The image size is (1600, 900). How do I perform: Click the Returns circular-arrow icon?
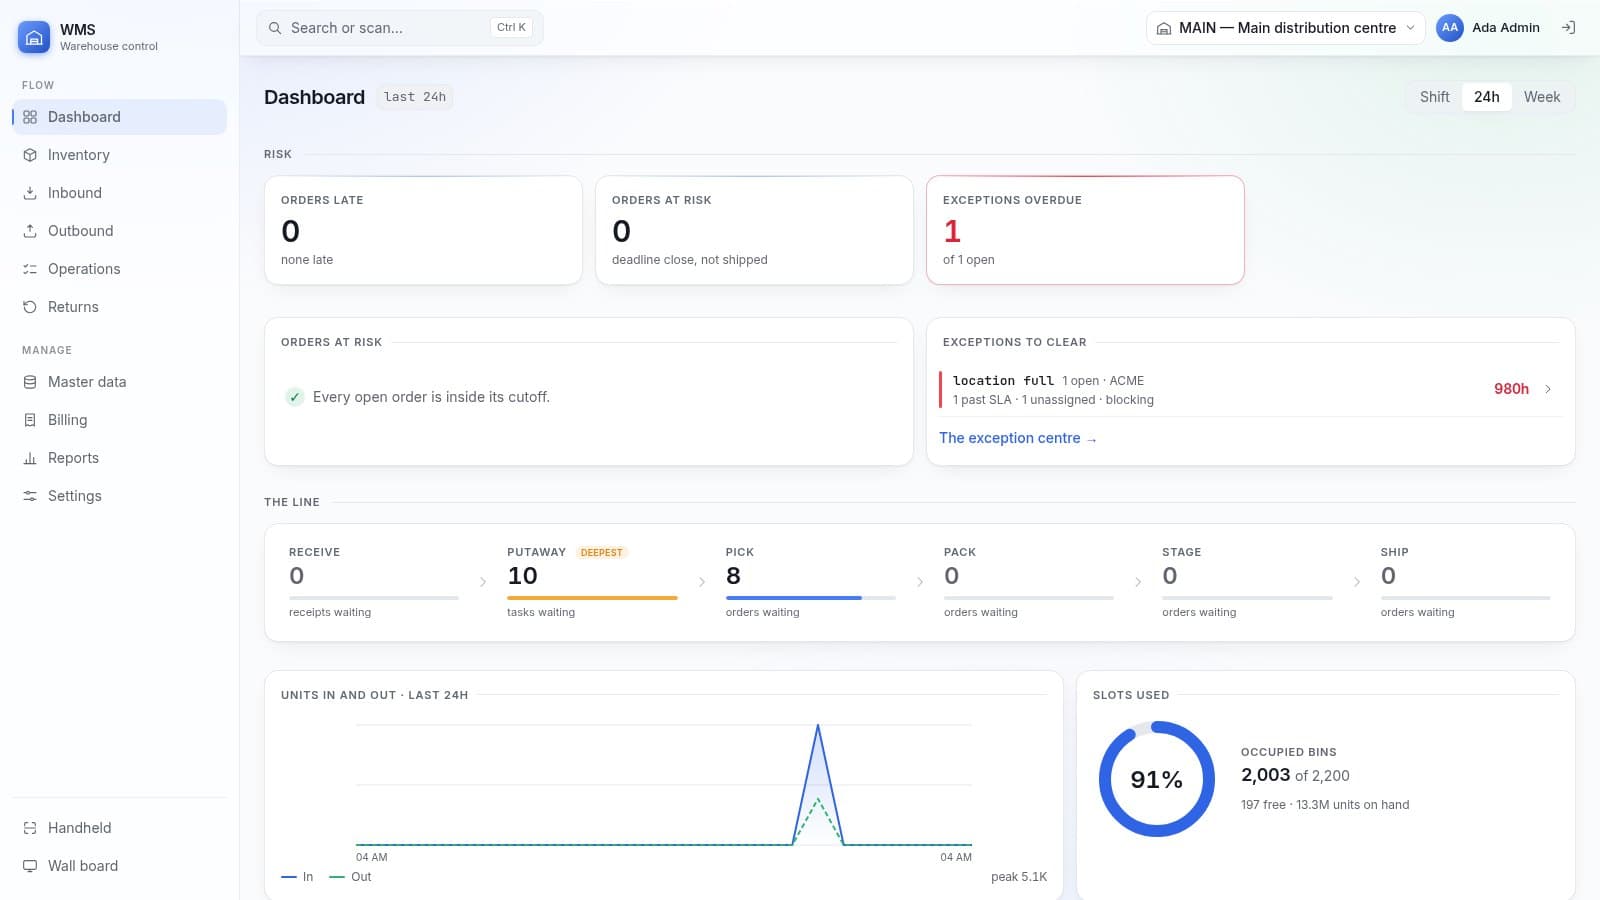coord(30,307)
